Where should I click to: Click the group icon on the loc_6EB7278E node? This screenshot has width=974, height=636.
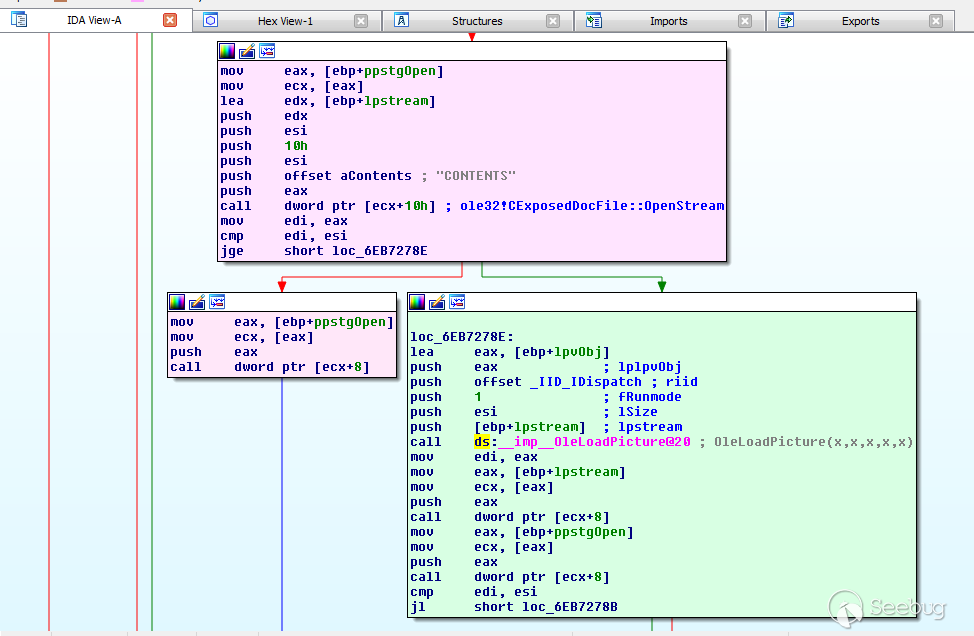(457, 301)
